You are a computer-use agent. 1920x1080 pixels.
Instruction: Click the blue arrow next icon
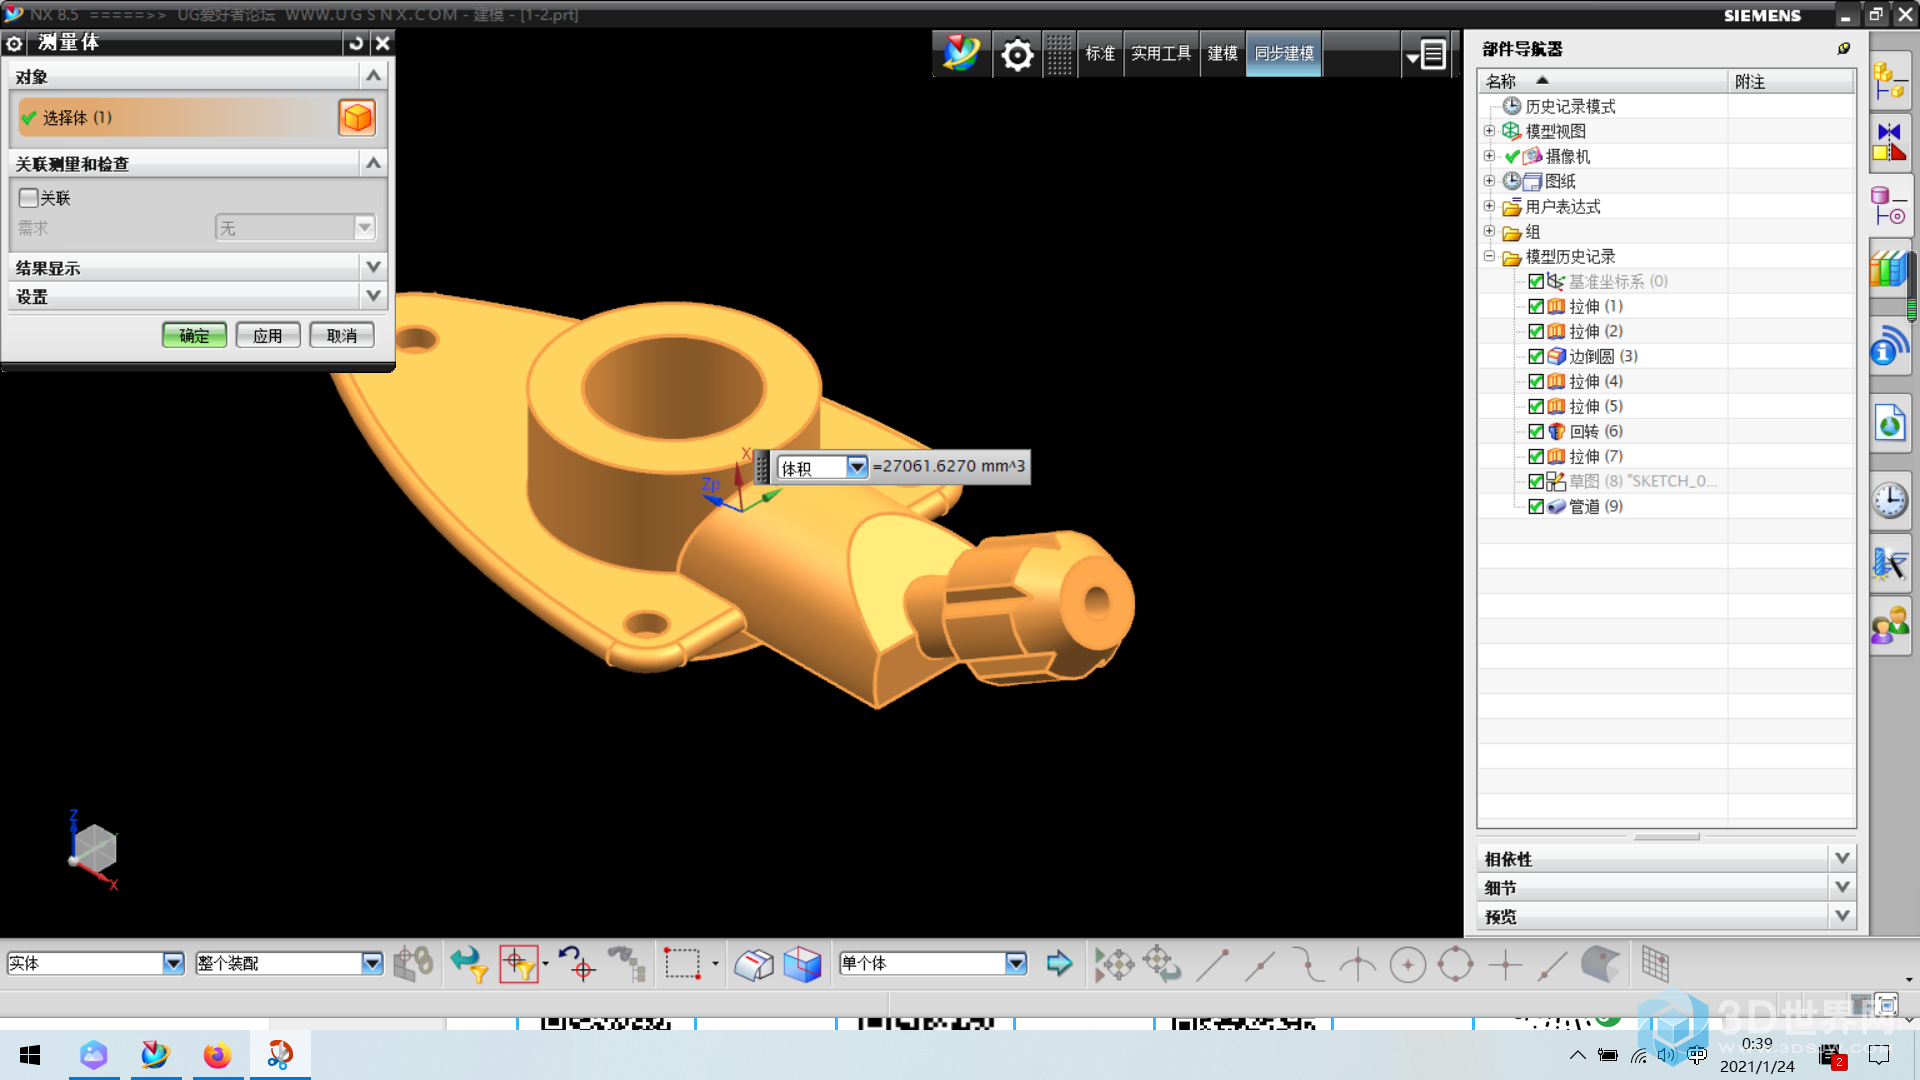1059,963
